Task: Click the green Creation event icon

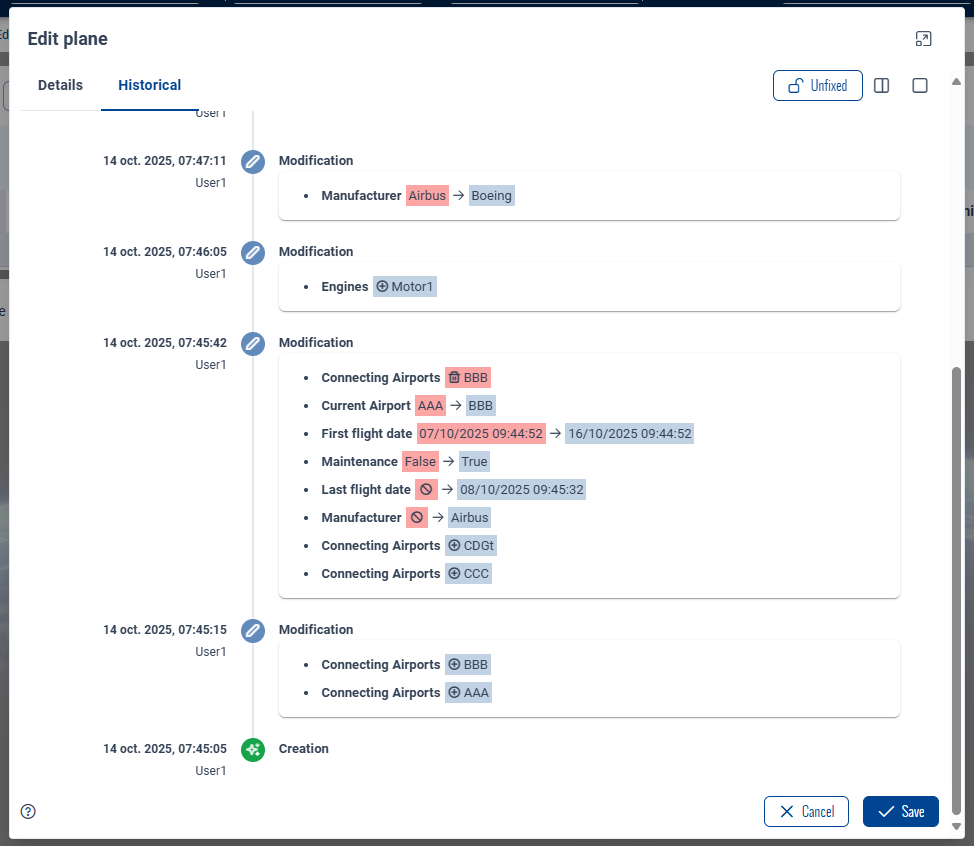Action: click(x=253, y=749)
